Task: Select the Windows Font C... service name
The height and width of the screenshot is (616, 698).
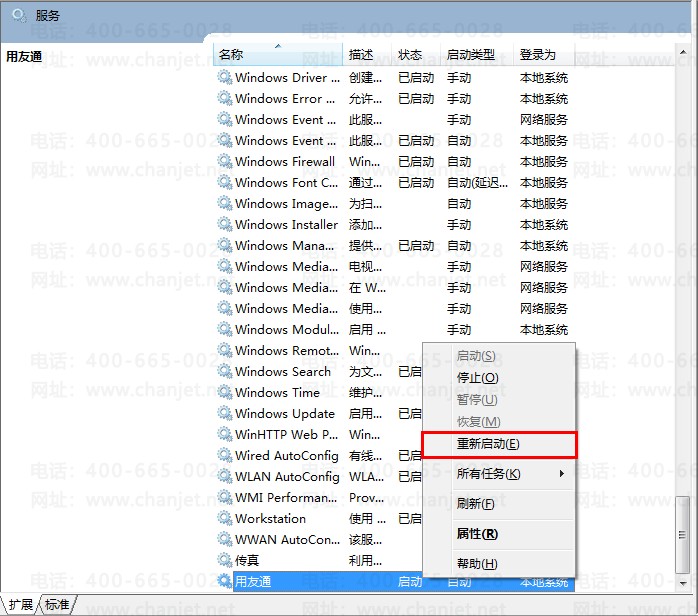Action: coord(286,182)
